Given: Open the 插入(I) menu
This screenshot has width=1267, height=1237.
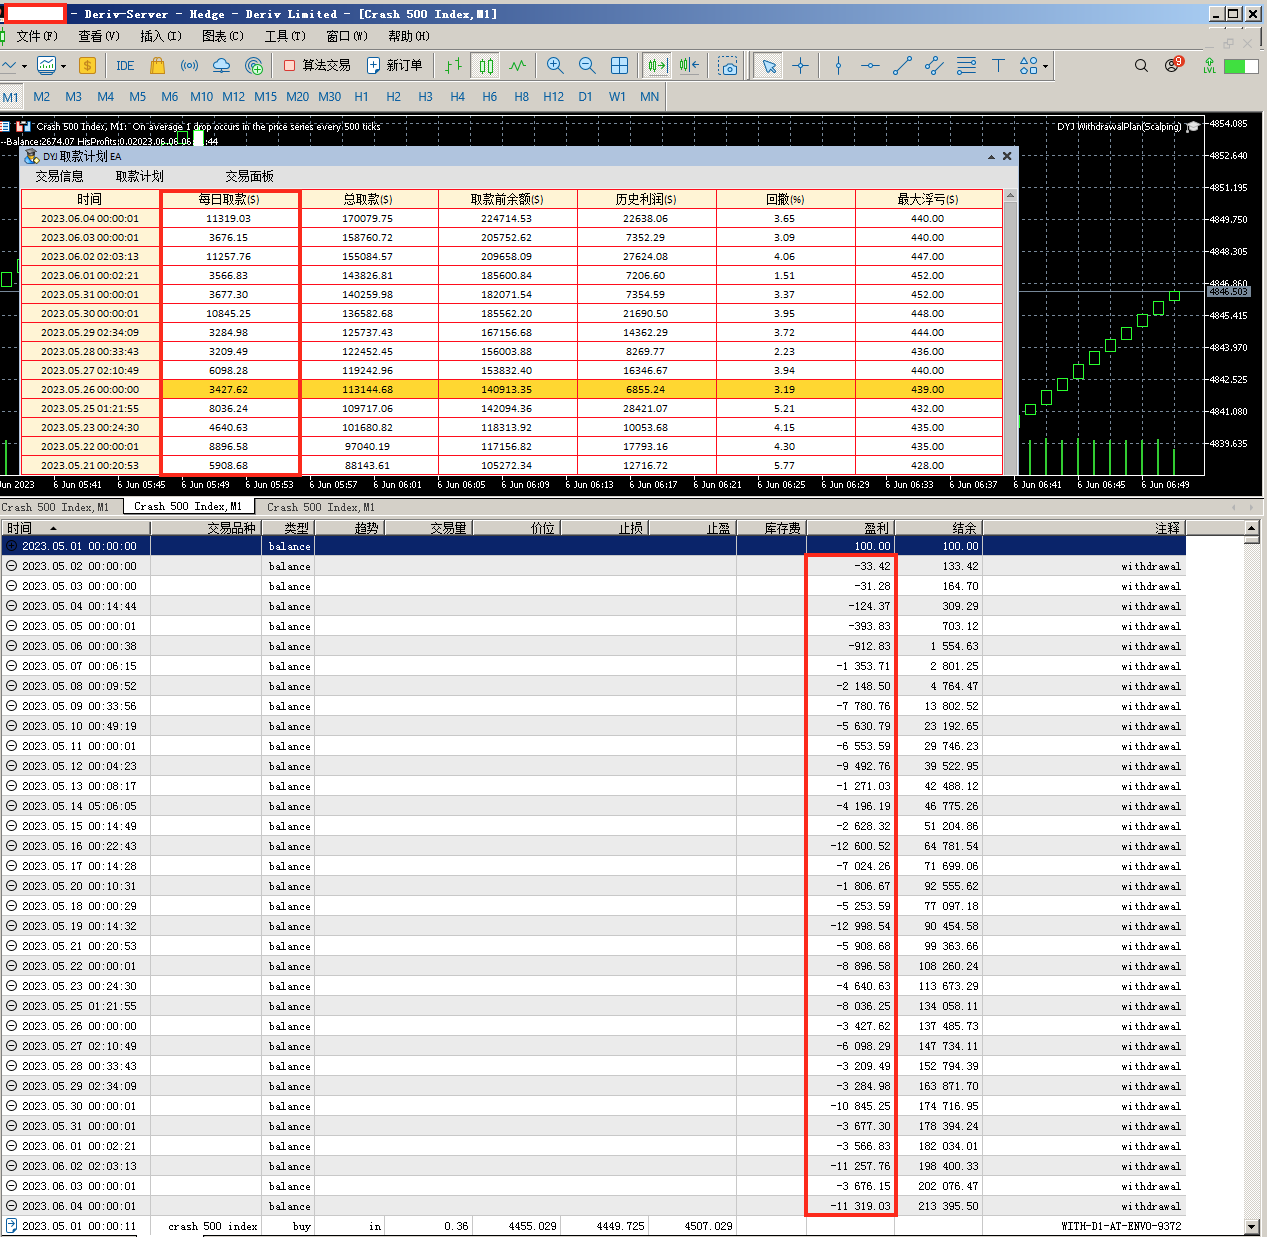Looking at the screenshot, I should (x=161, y=36).
